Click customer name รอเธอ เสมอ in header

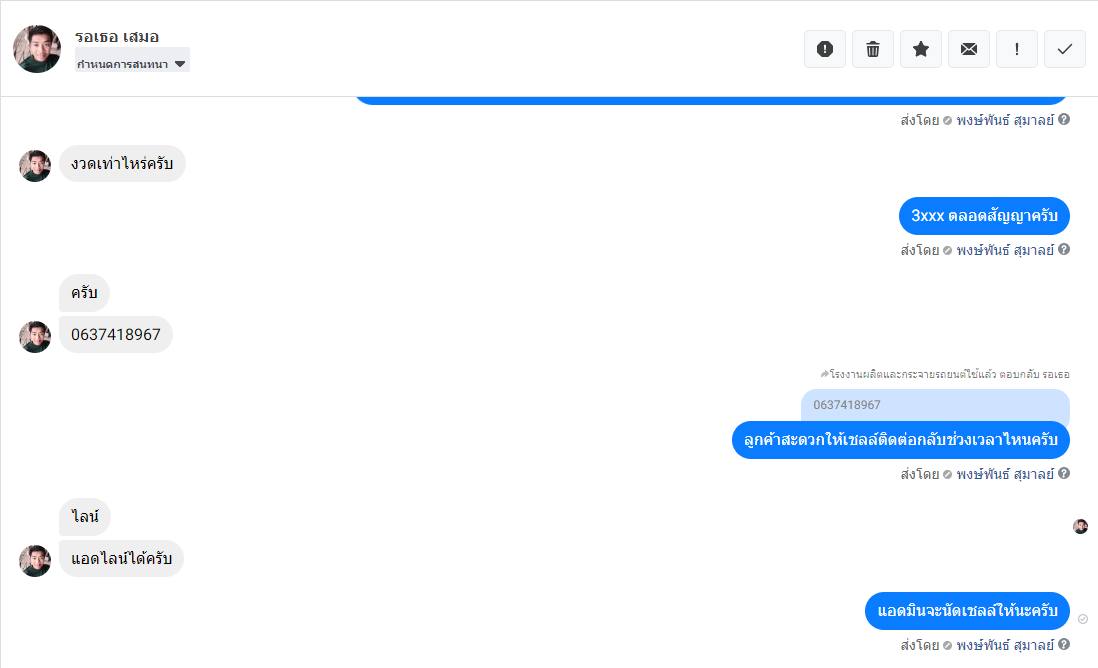pyautogui.click(x=117, y=36)
